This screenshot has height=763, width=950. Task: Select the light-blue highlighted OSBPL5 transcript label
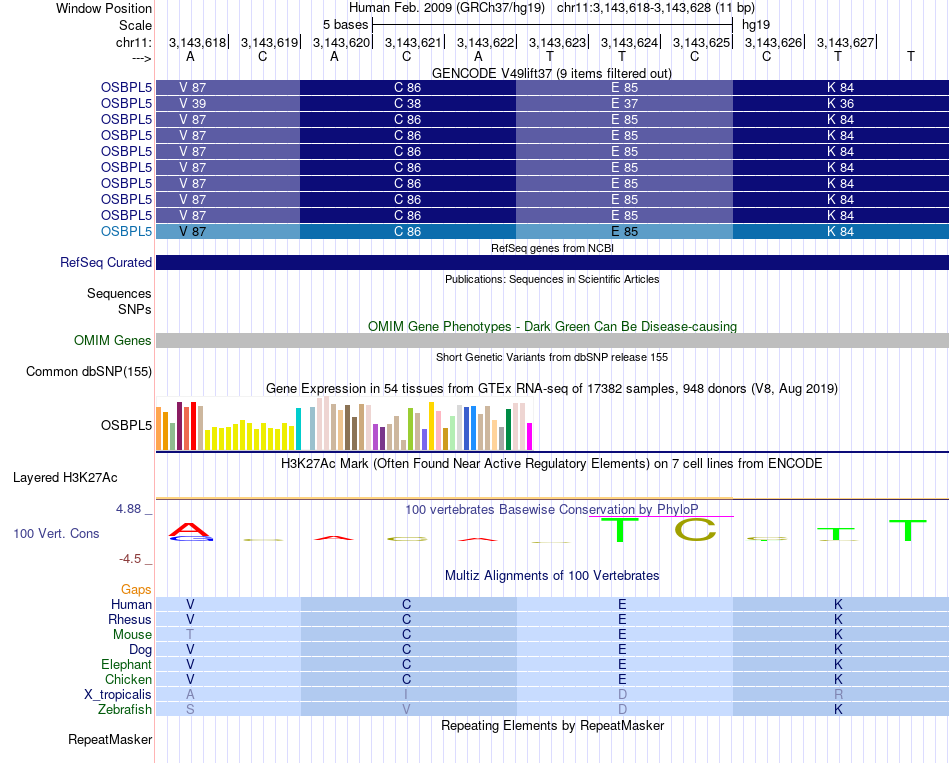click(126, 232)
